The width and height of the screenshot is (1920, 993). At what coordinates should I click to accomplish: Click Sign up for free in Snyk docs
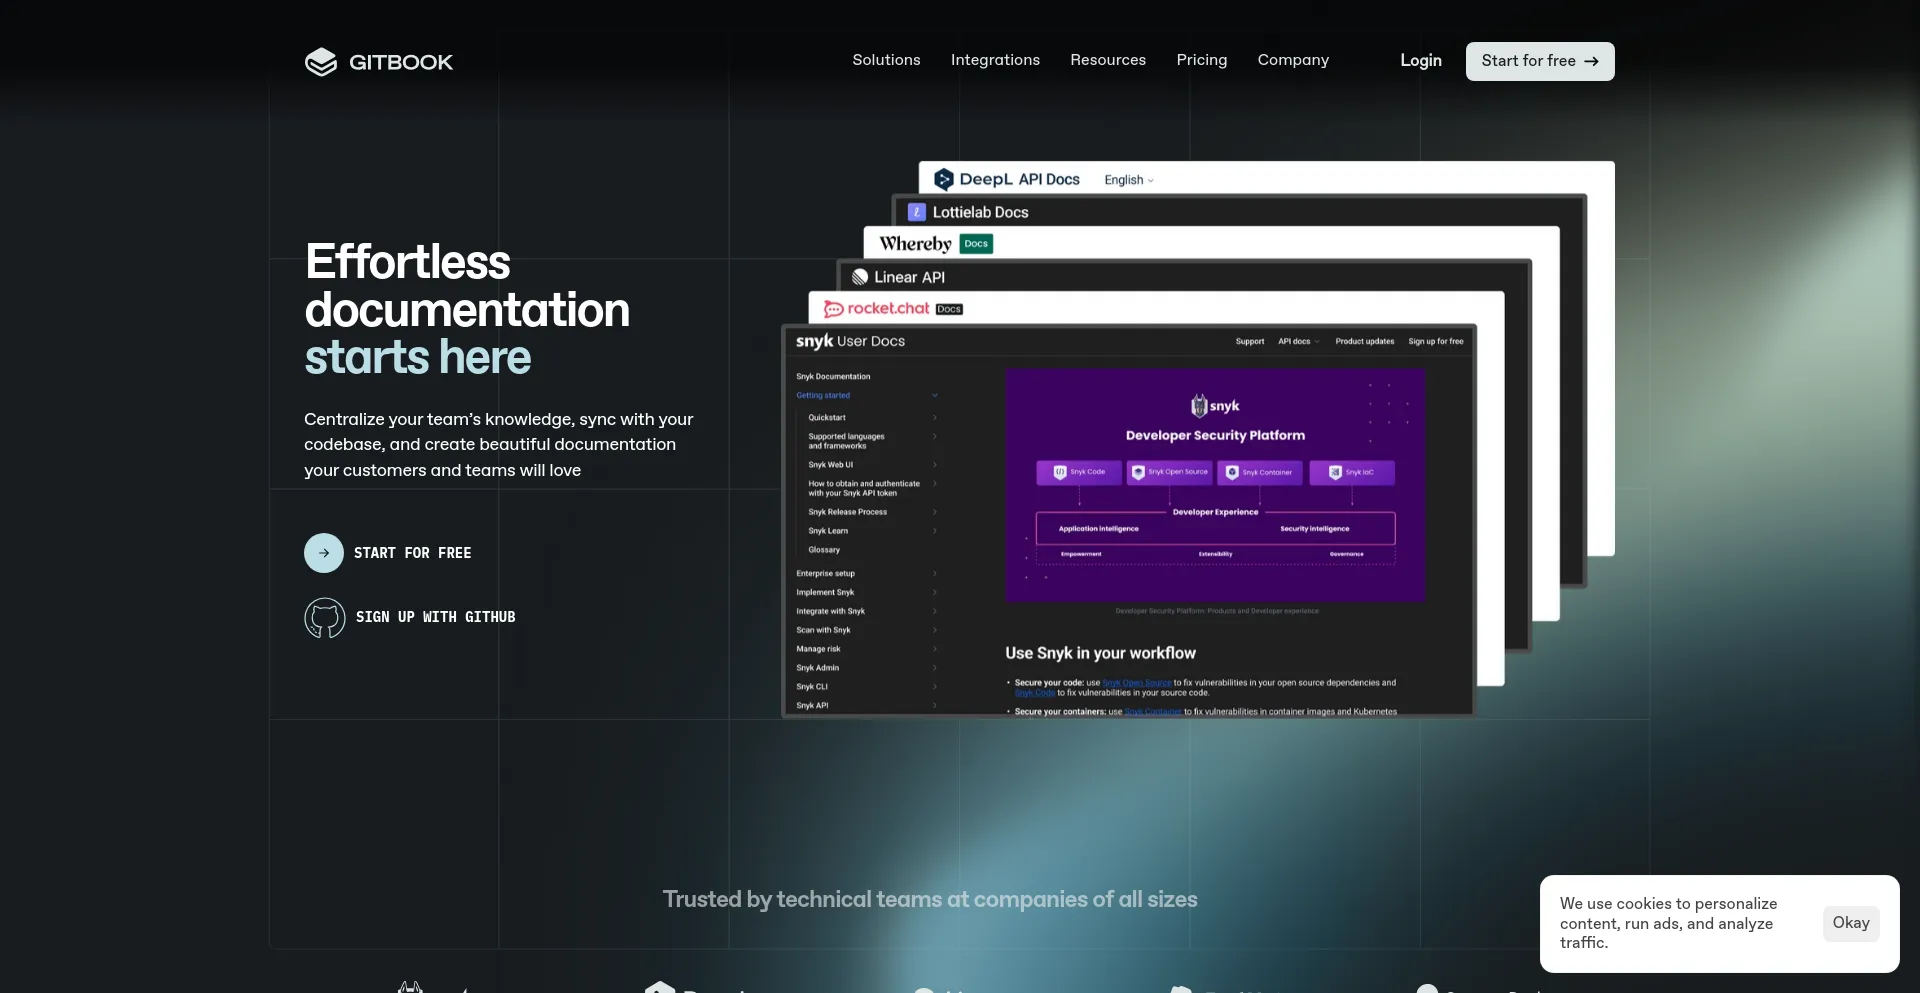click(x=1436, y=342)
